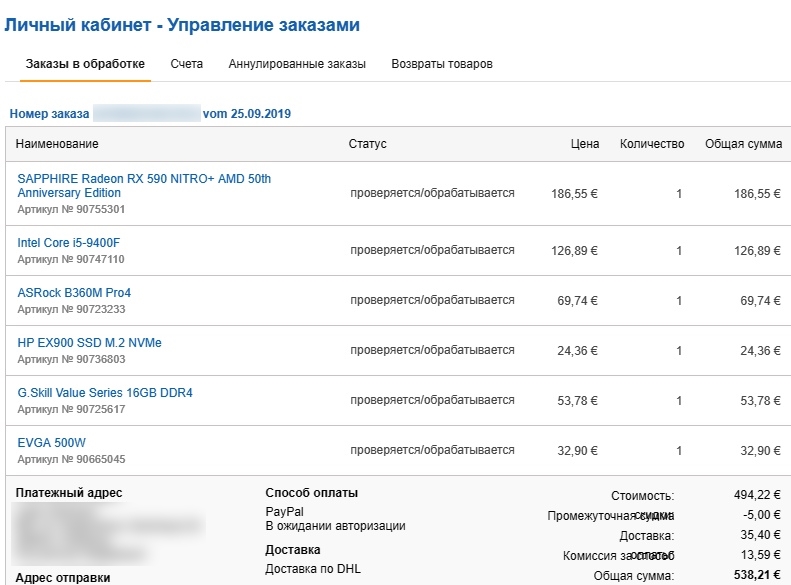Click the 'Личный кабинет - Управление заказами' heading
The height and width of the screenshot is (585, 791).
pos(182,25)
